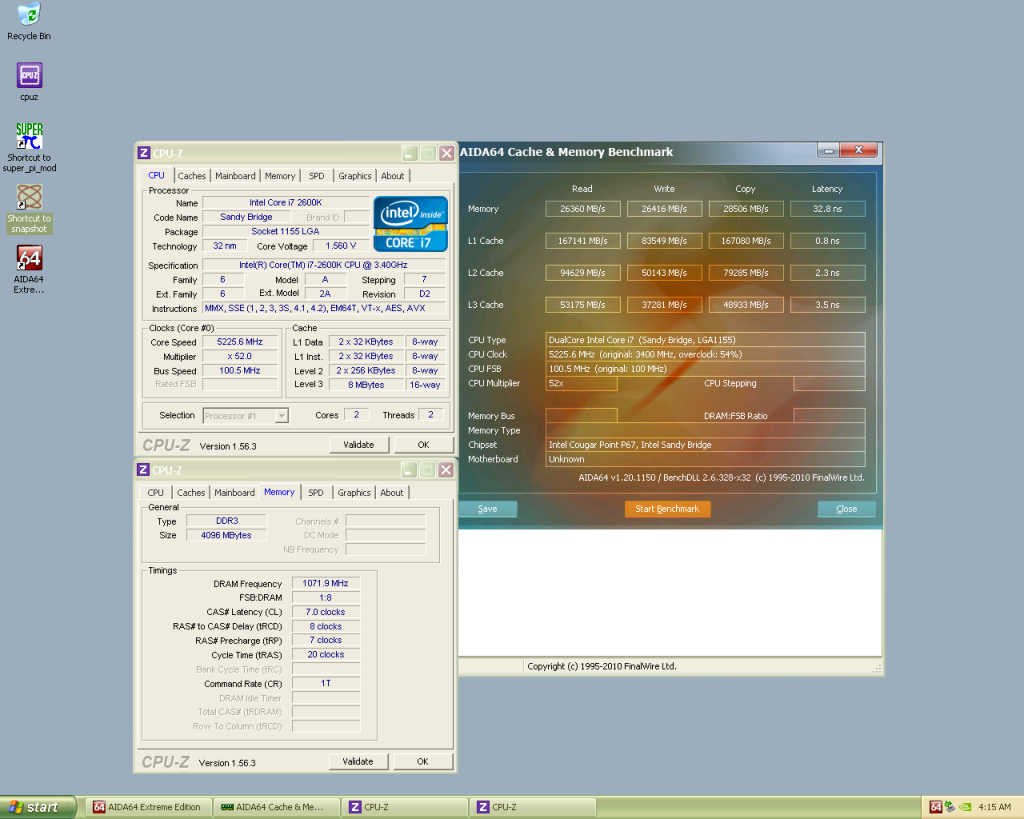The width and height of the screenshot is (1024, 819).
Task: Select the Shortcut to snapshot desktop icon
Action: (29, 208)
